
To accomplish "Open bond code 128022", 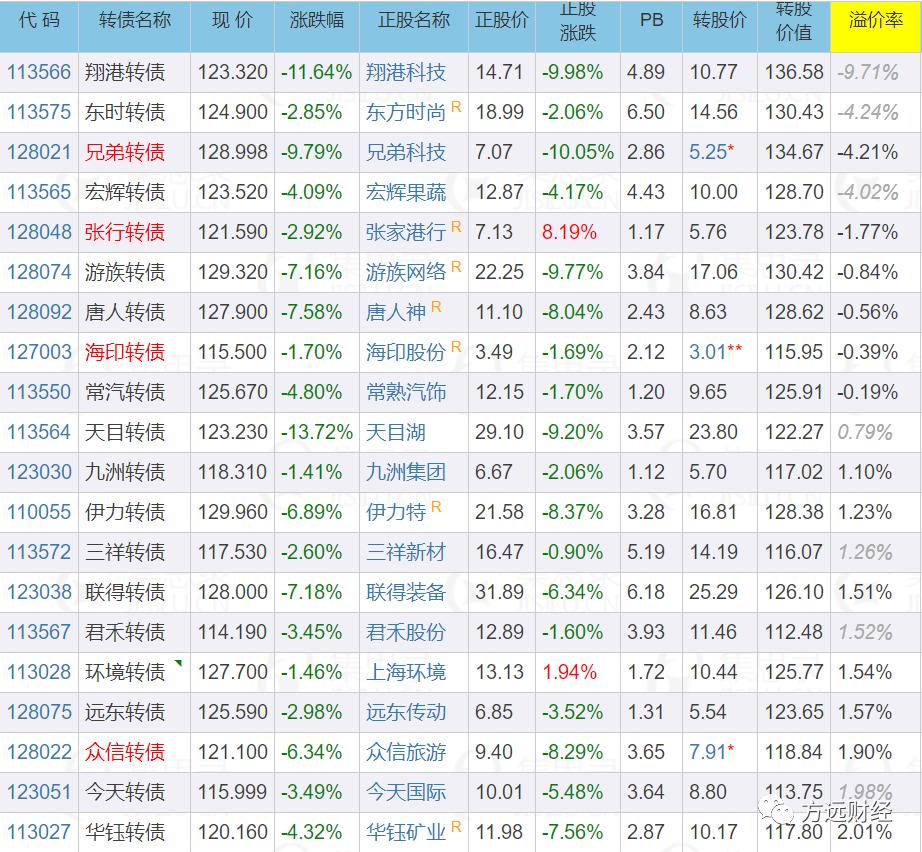I will [x=39, y=752].
